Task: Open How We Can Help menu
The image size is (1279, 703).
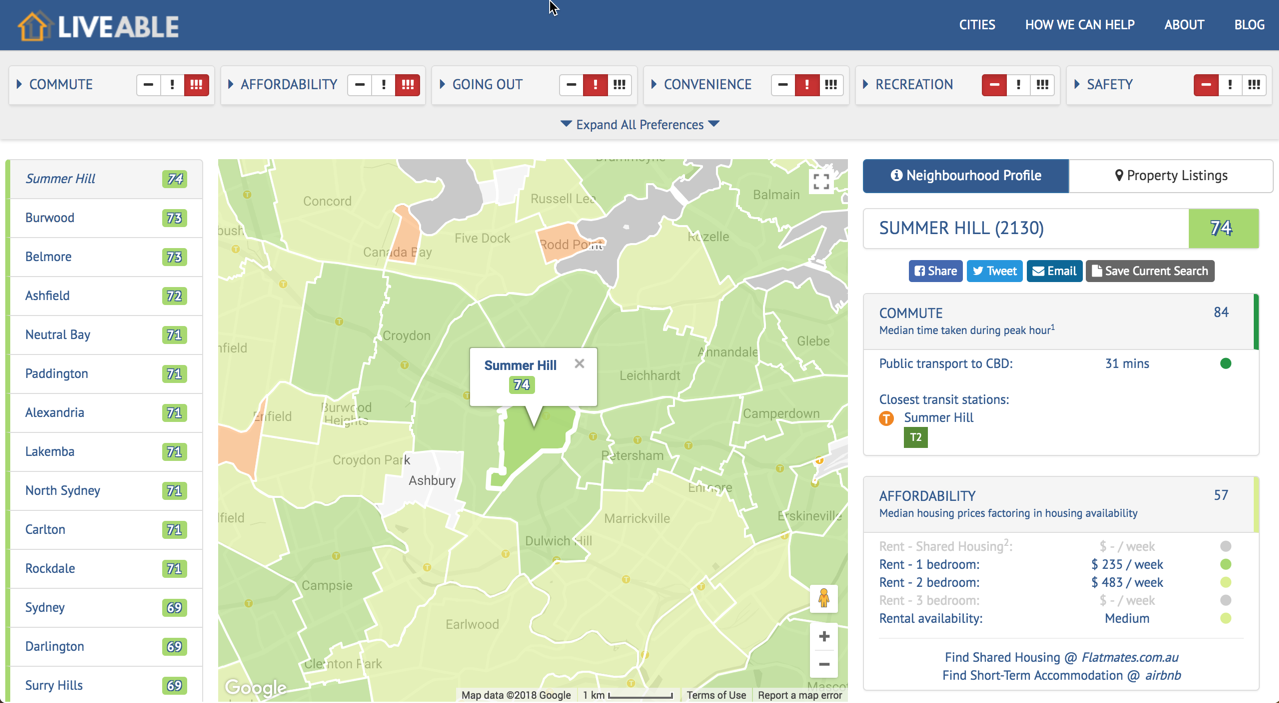Action: pyautogui.click(x=1079, y=25)
